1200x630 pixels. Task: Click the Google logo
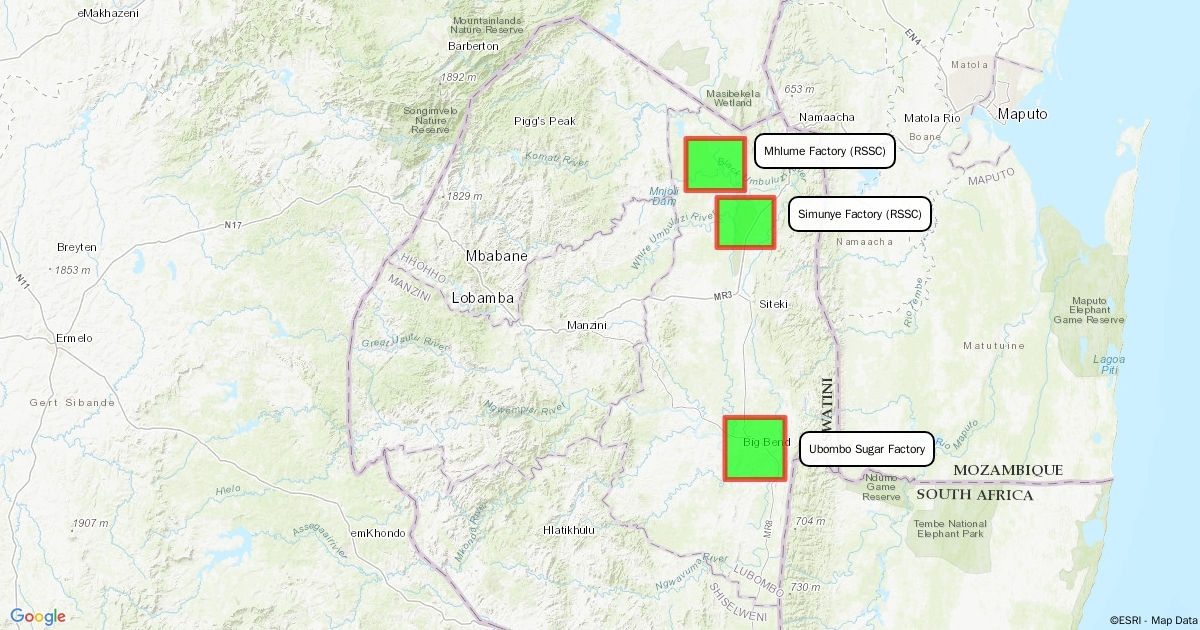coord(38,616)
